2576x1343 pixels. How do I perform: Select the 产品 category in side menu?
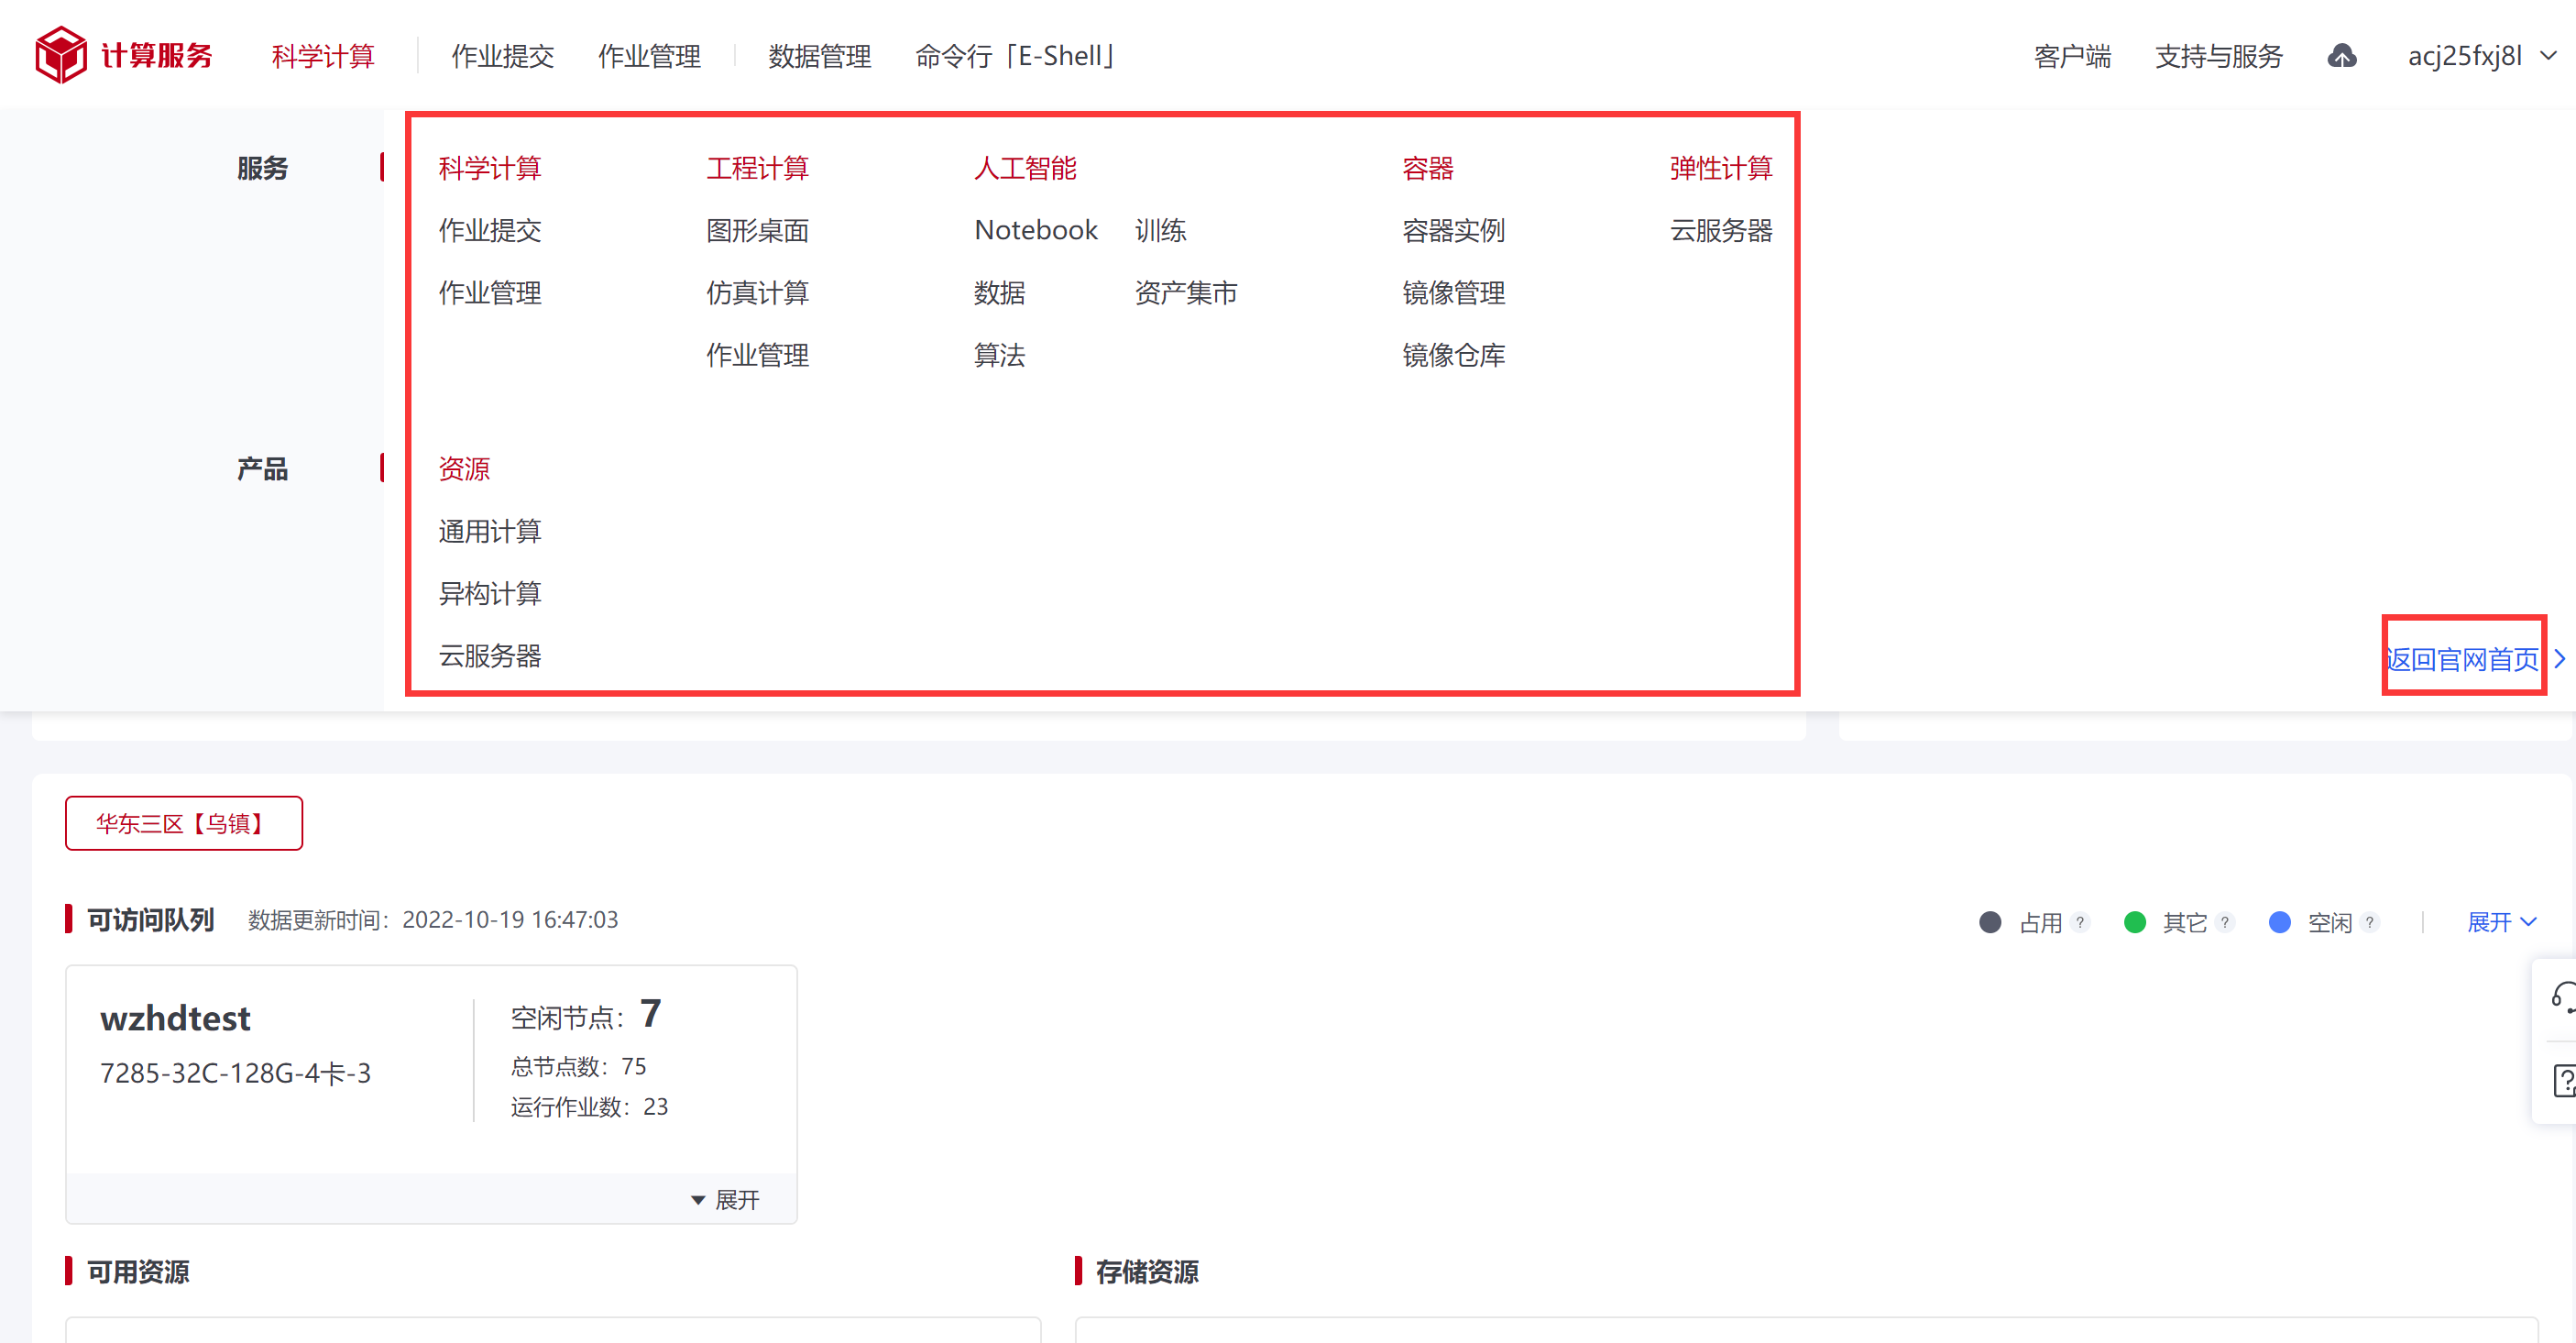pyautogui.click(x=262, y=468)
